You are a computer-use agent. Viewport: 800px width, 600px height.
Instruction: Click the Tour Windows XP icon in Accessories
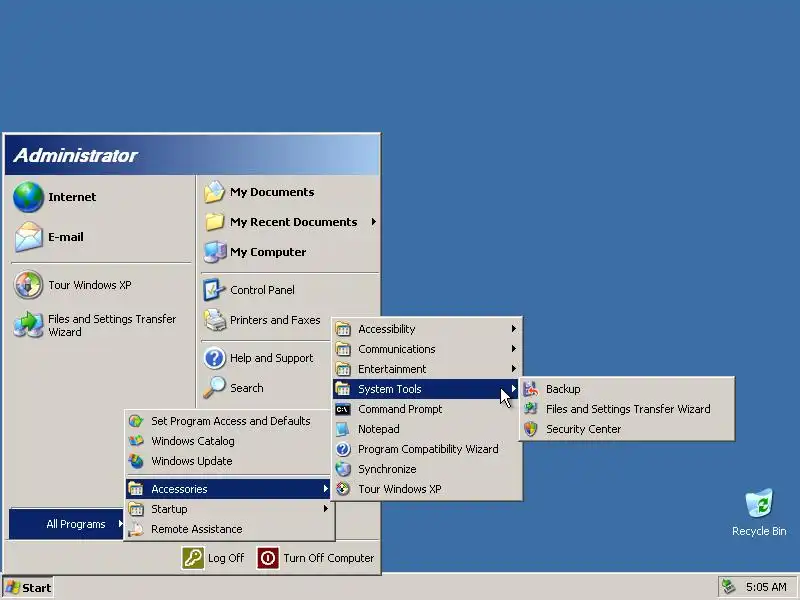pyautogui.click(x=343, y=489)
